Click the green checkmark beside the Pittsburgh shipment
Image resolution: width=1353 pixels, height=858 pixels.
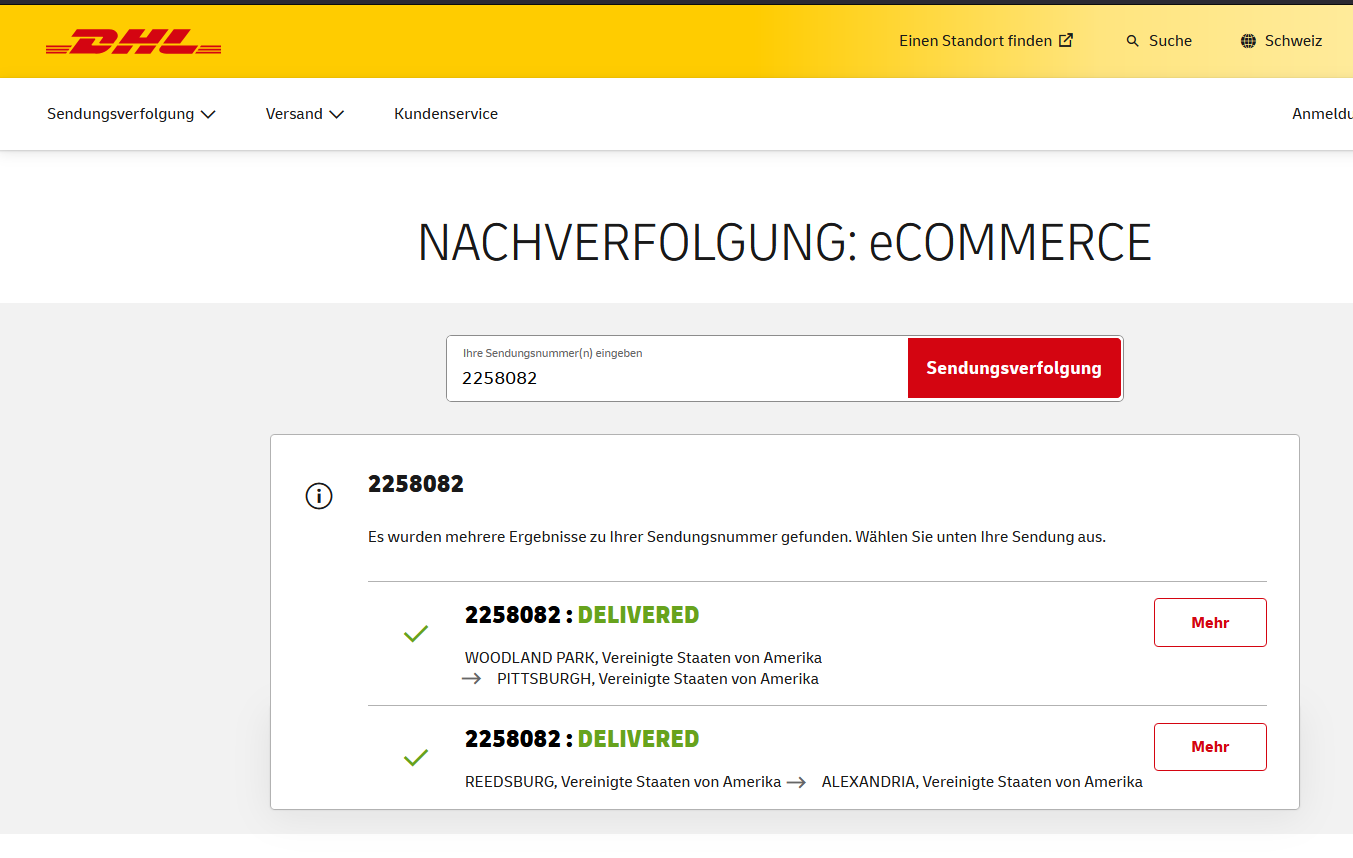[416, 632]
